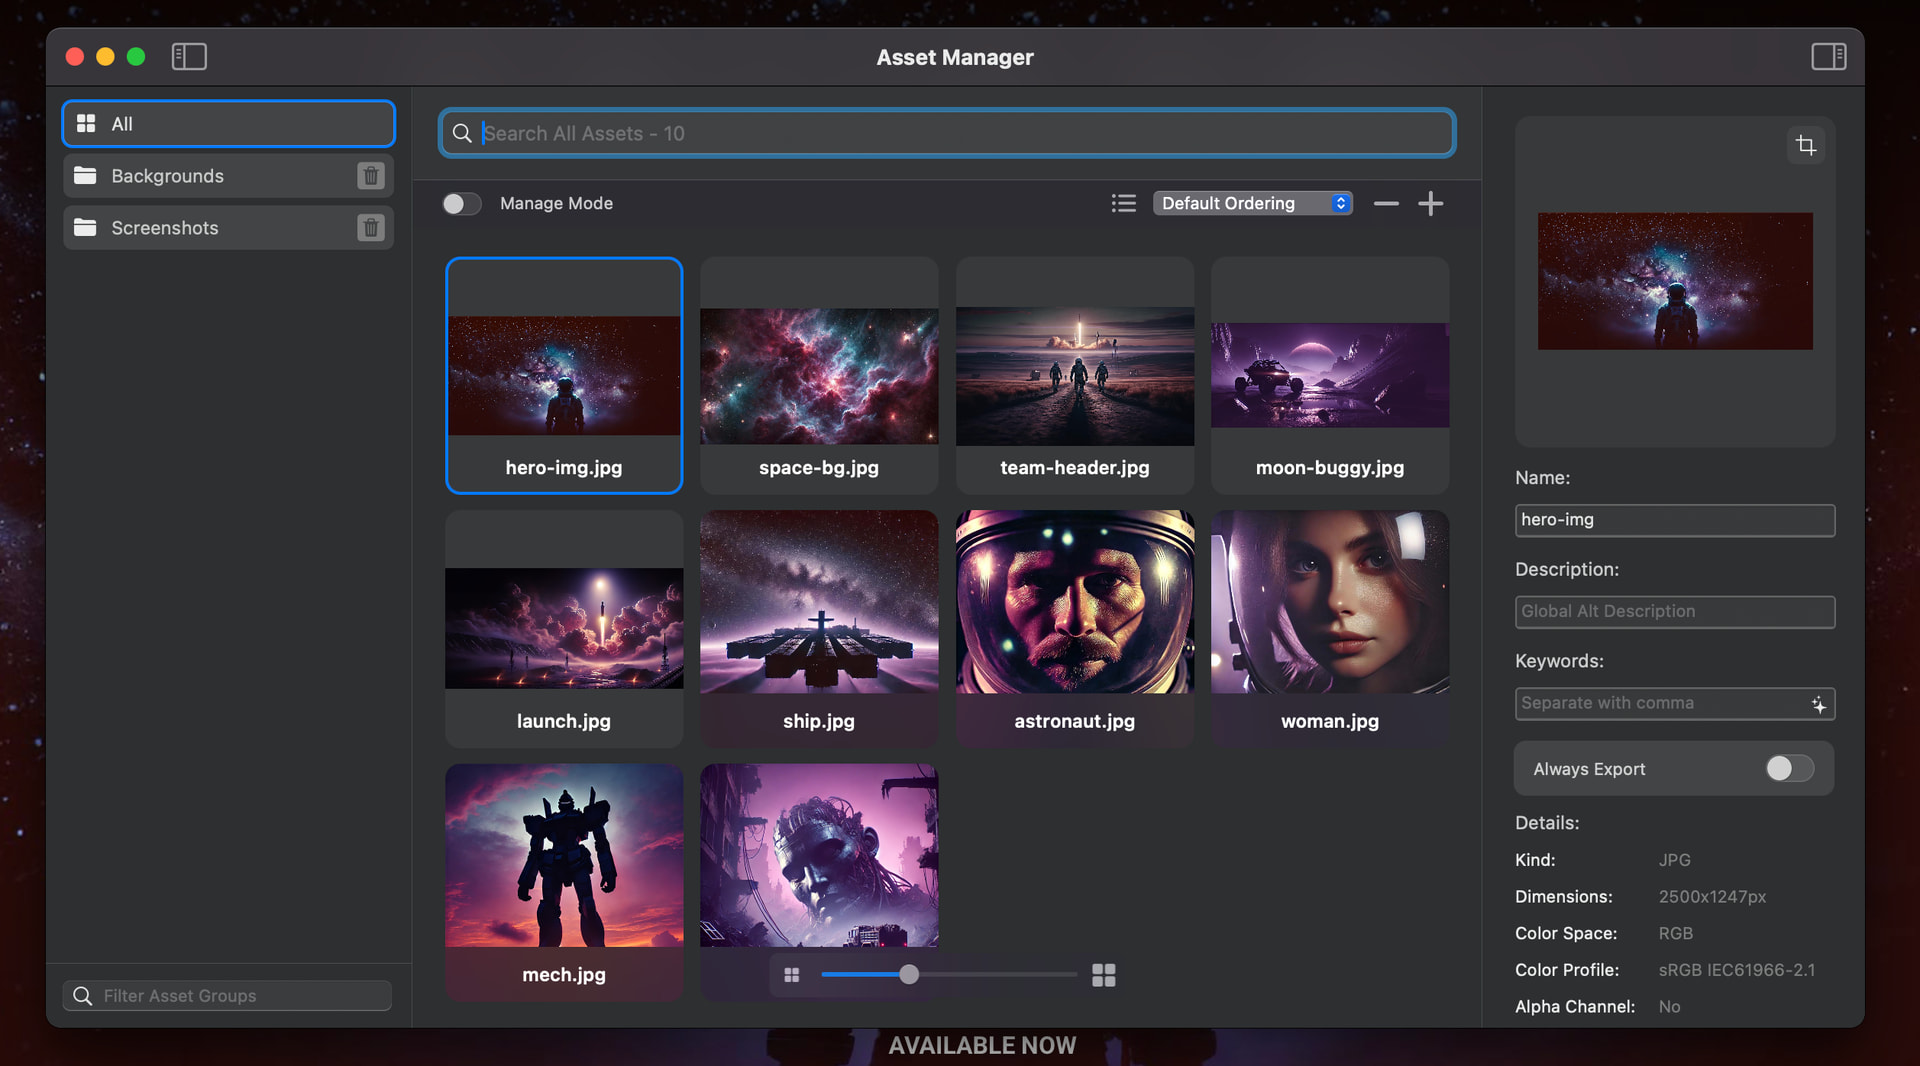Delete the Backgrounds group via trash icon
The width and height of the screenshot is (1920, 1066).
tap(370, 176)
